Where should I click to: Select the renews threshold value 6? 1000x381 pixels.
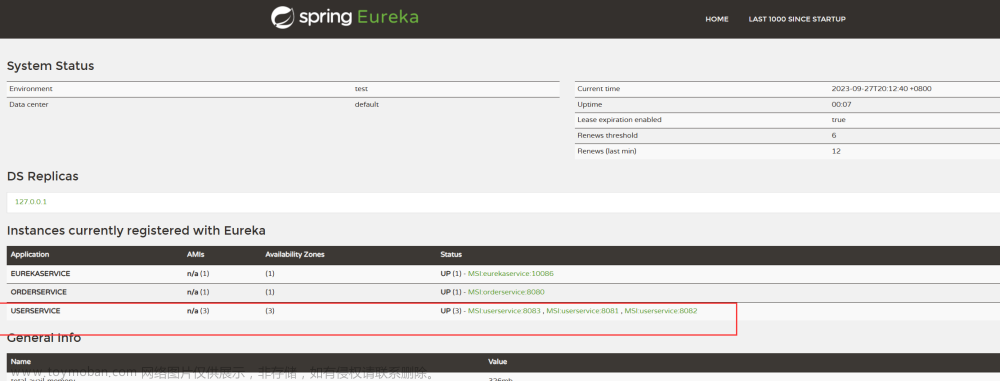(834, 135)
